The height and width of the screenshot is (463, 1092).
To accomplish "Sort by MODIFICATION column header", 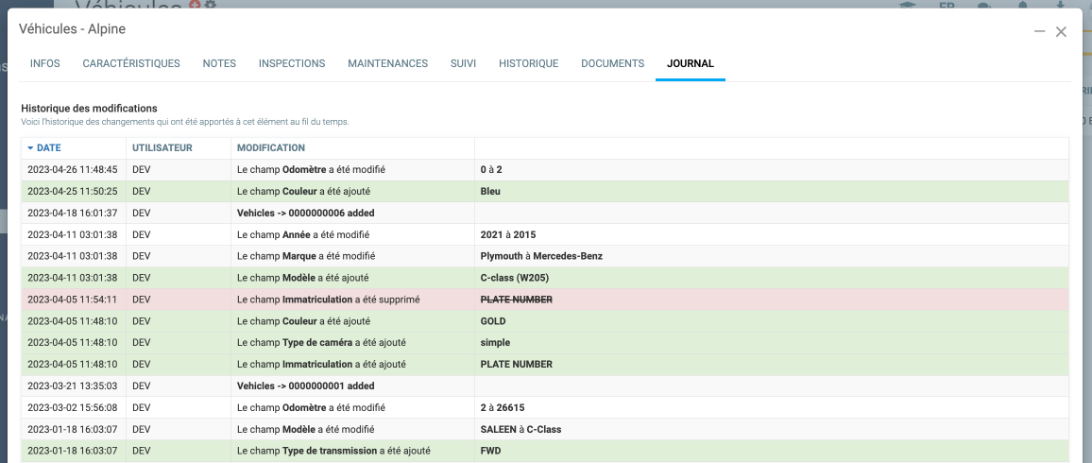I will (x=271, y=148).
